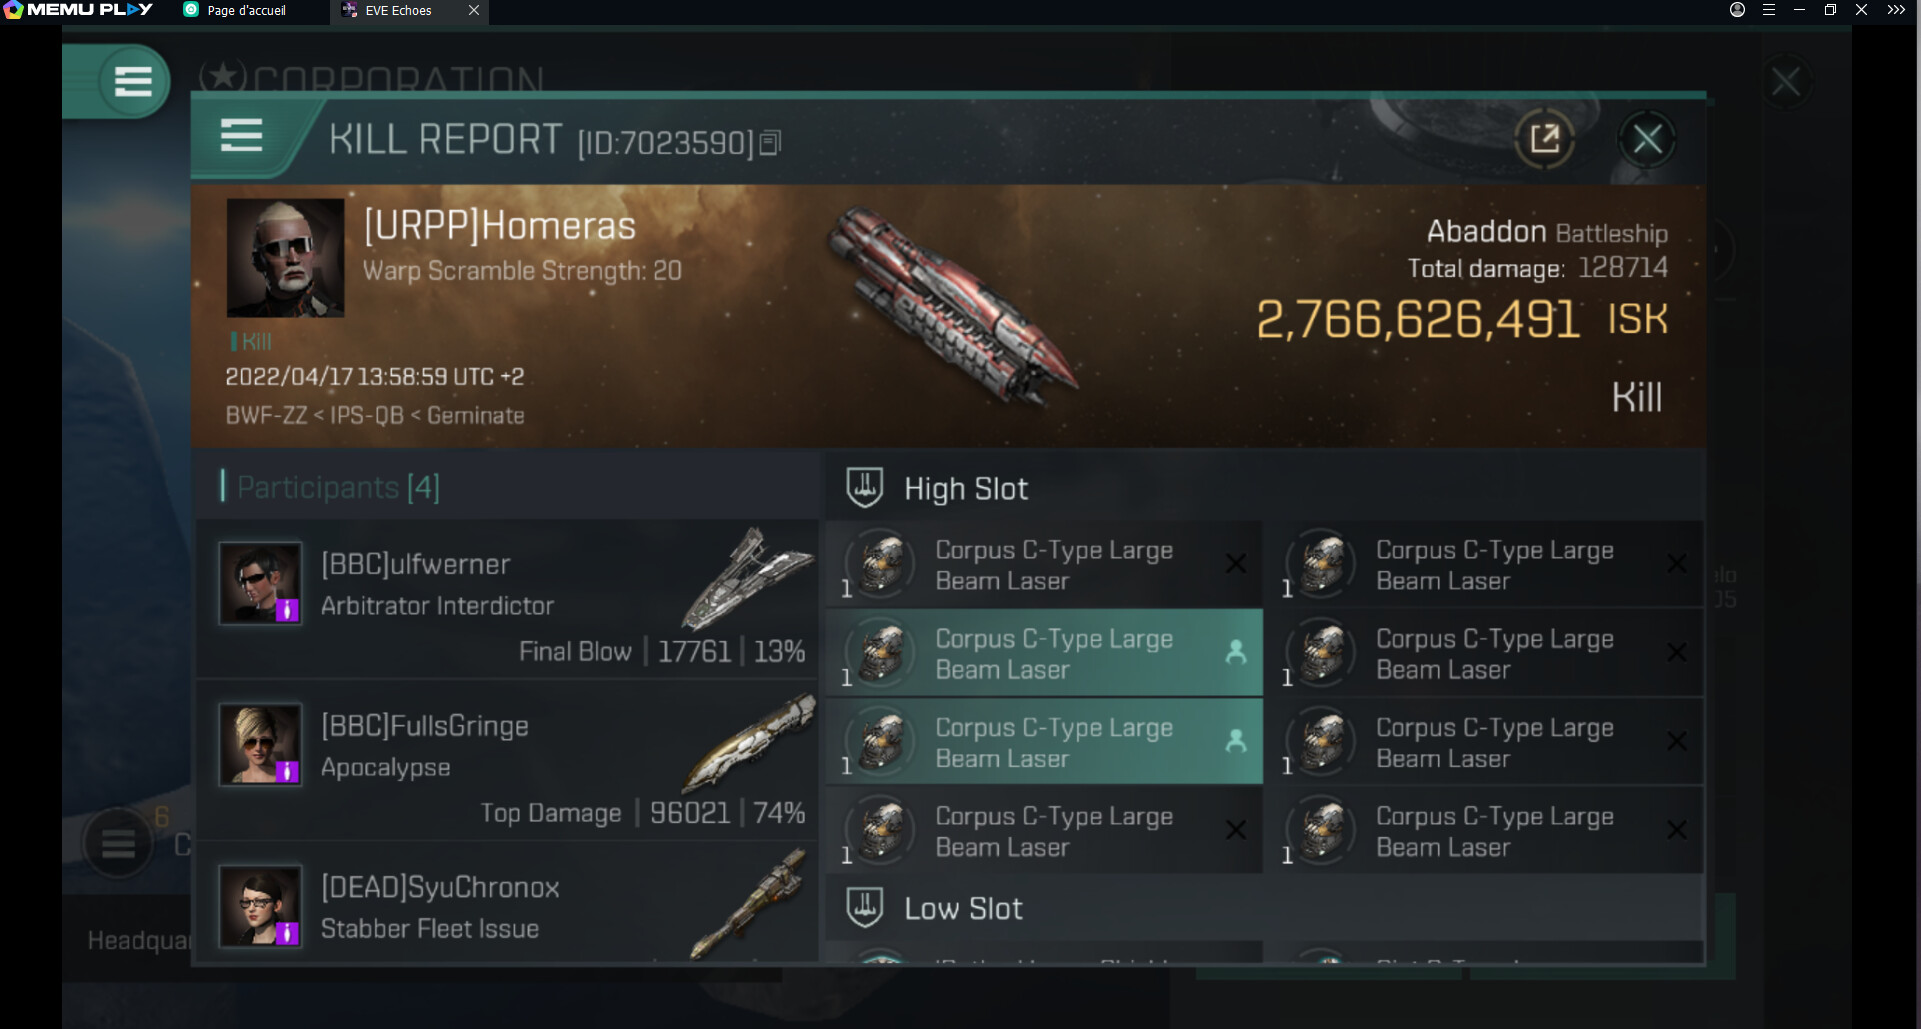Screen dimensions: 1921x1029
Task: Select the second highlighted Beam Laser row
Action: point(1043,742)
